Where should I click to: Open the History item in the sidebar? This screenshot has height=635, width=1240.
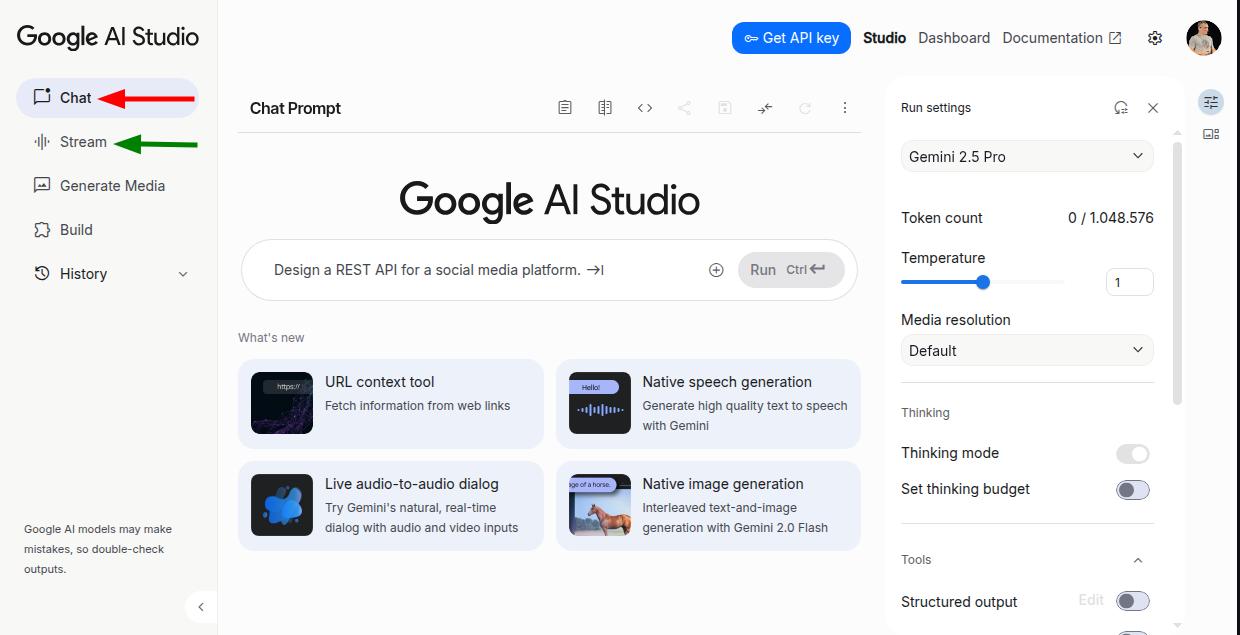click(x=107, y=274)
